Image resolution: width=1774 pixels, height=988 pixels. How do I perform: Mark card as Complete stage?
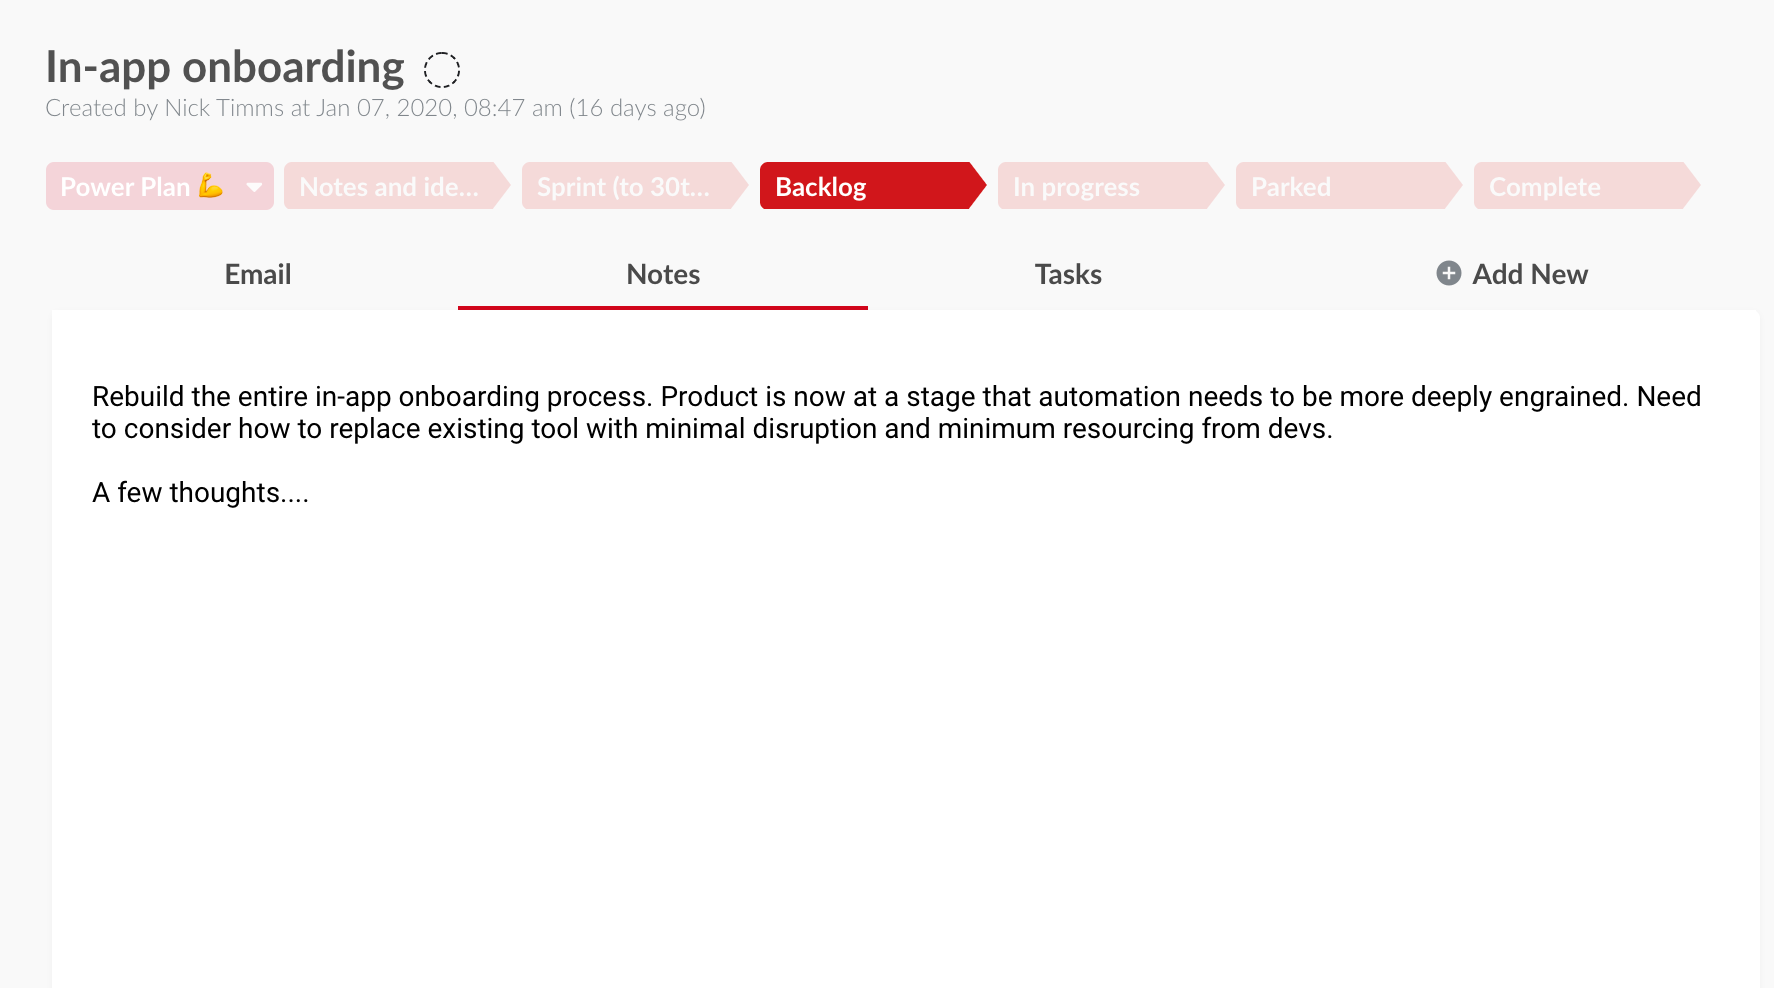1587,186
